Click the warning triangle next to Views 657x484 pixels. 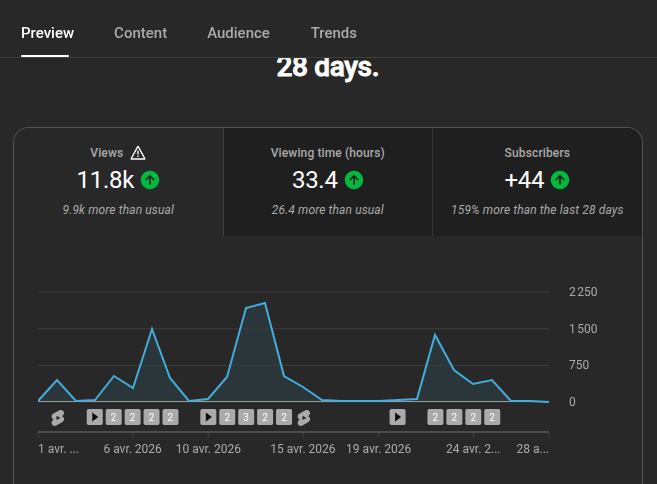pos(138,153)
